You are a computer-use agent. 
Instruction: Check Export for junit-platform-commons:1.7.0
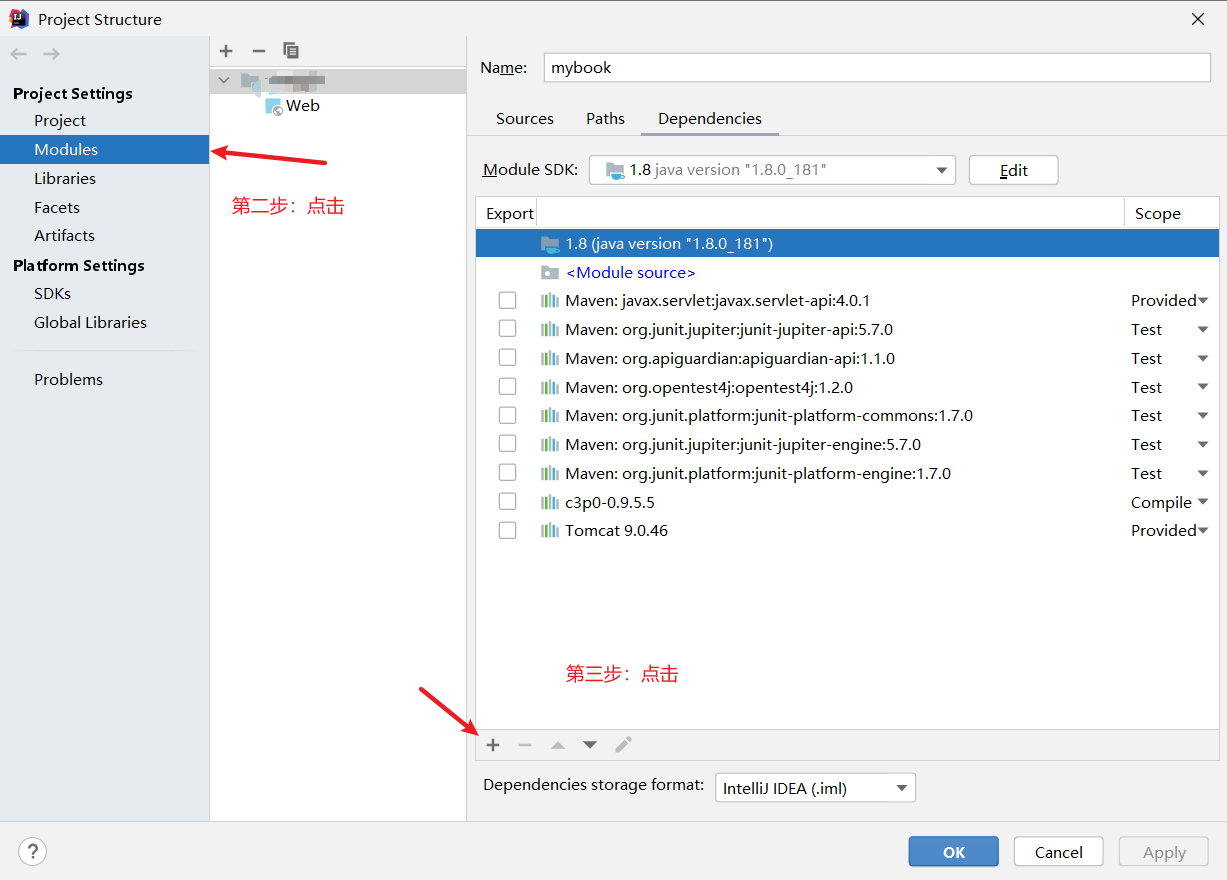(508, 415)
